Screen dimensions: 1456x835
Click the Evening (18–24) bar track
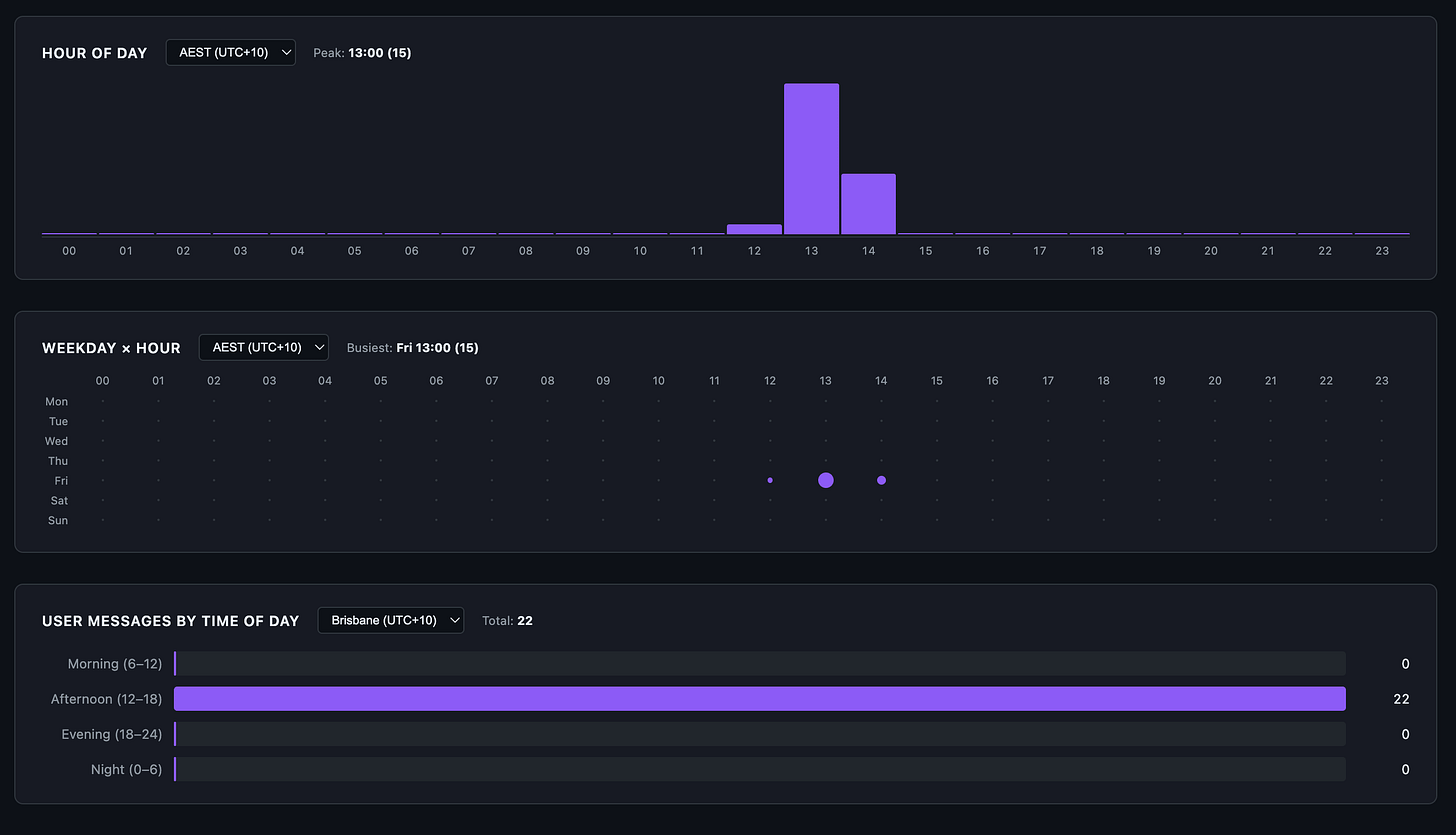760,734
